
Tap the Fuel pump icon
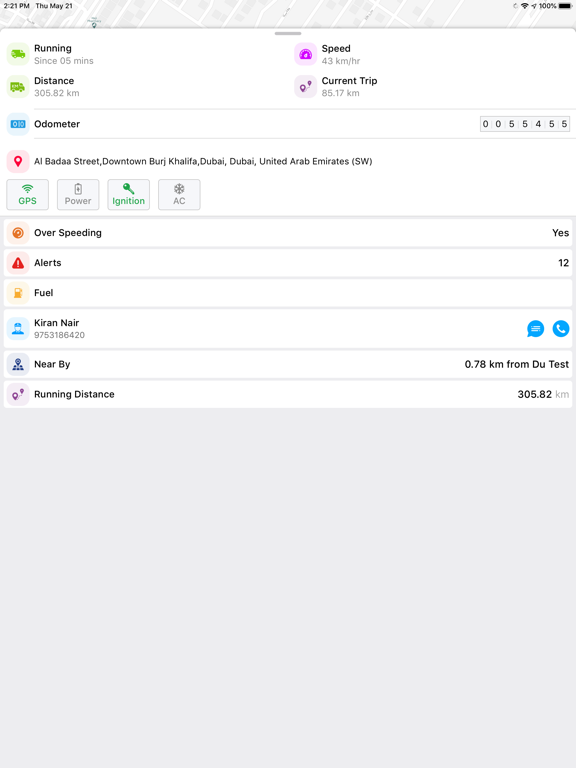click(x=18, y=293)
